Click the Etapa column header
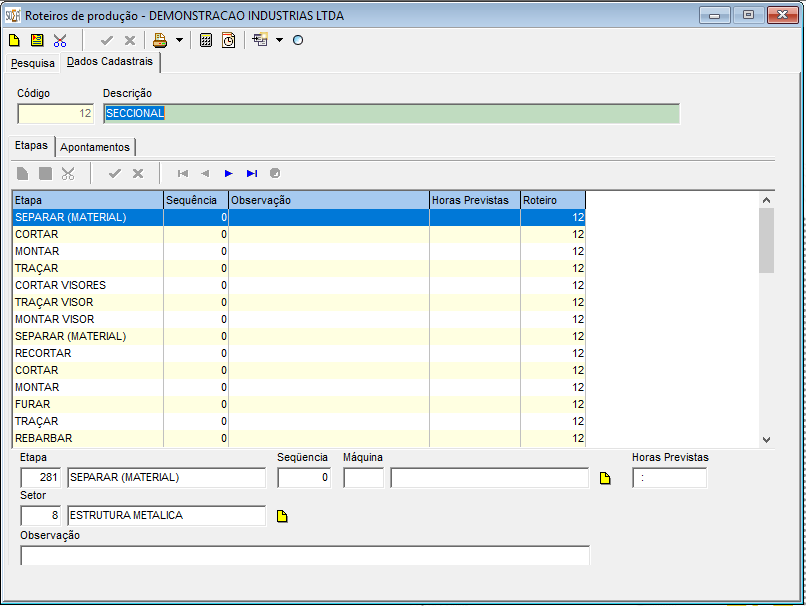 tap(88, 200)
